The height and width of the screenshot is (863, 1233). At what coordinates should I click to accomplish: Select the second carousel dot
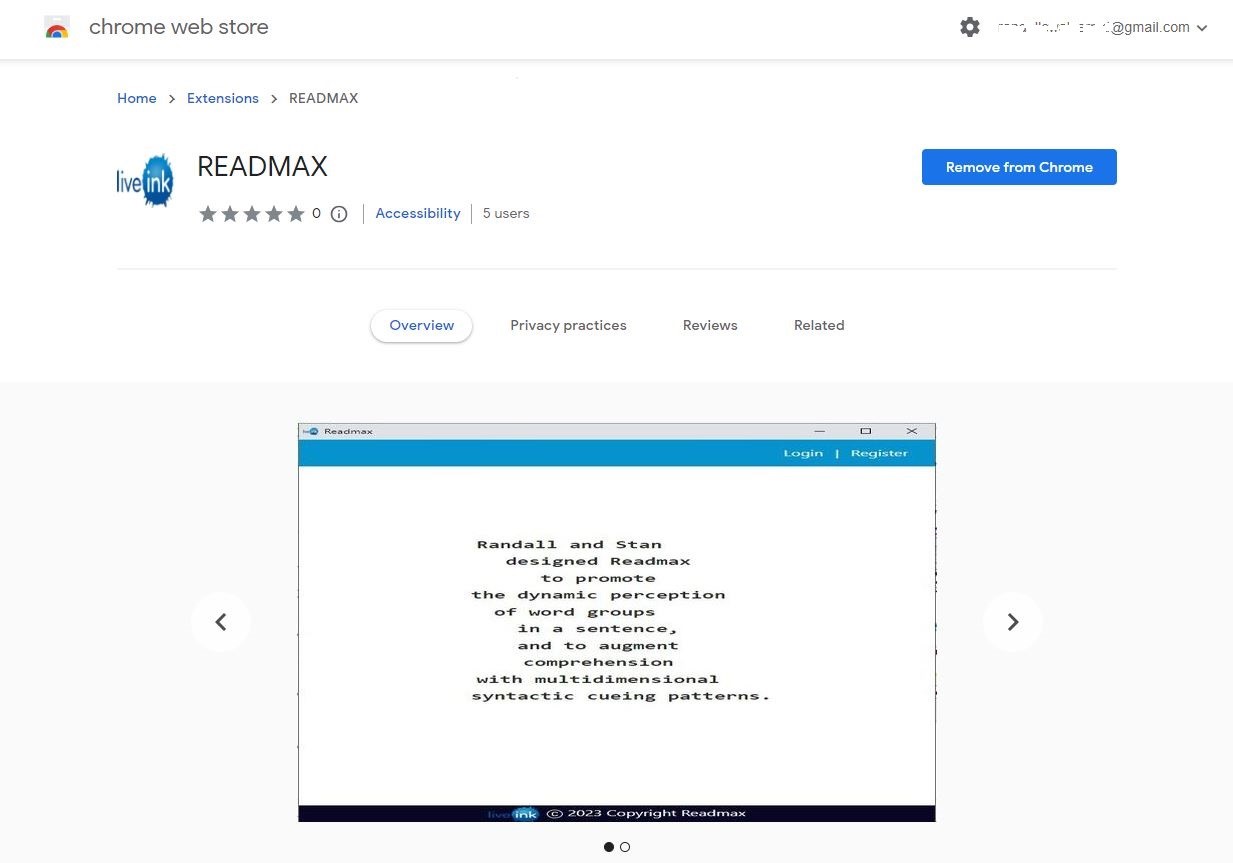(625, 847)
